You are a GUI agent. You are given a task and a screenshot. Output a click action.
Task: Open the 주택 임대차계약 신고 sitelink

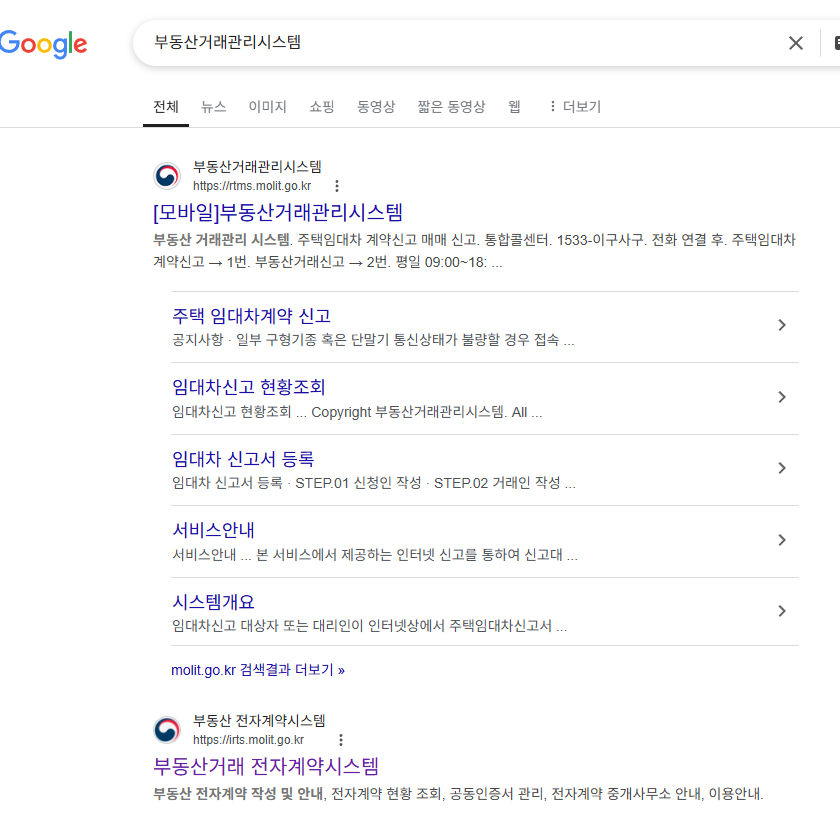pos(251,316)
